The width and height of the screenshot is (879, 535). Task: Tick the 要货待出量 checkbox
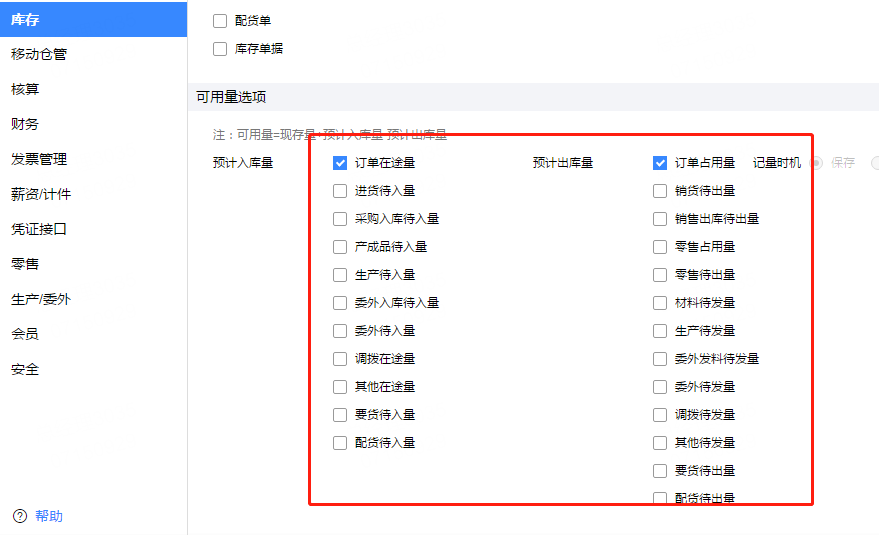click(x=660, y=471)
